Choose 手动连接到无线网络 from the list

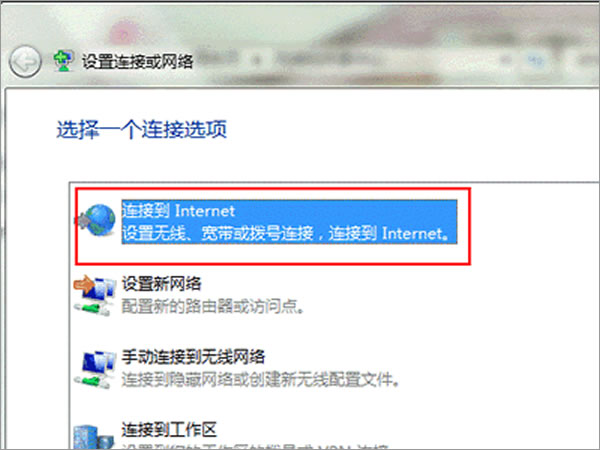point(193,357)
